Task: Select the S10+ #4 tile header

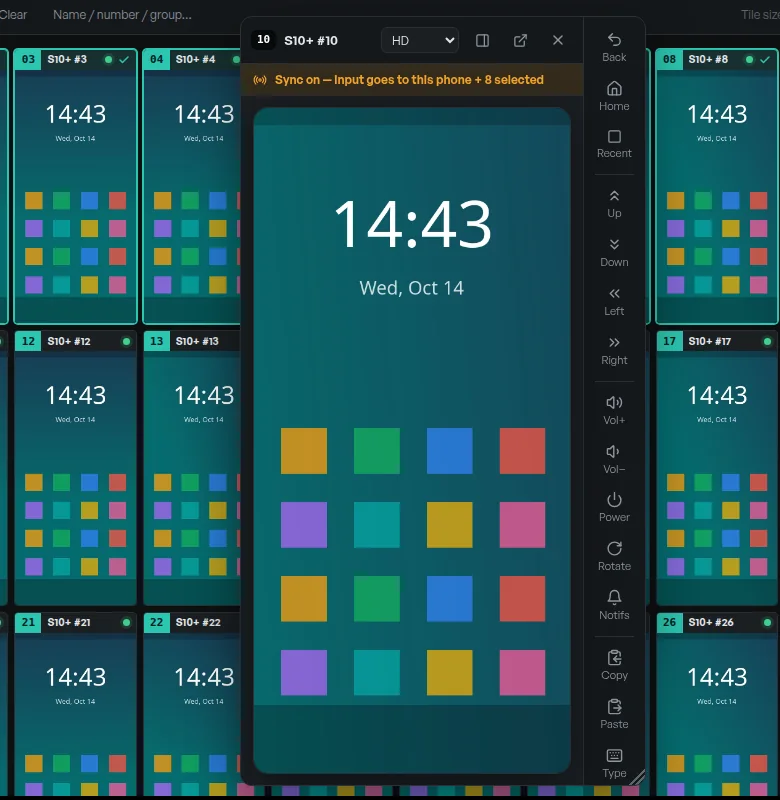Action: tap(192, 60)
